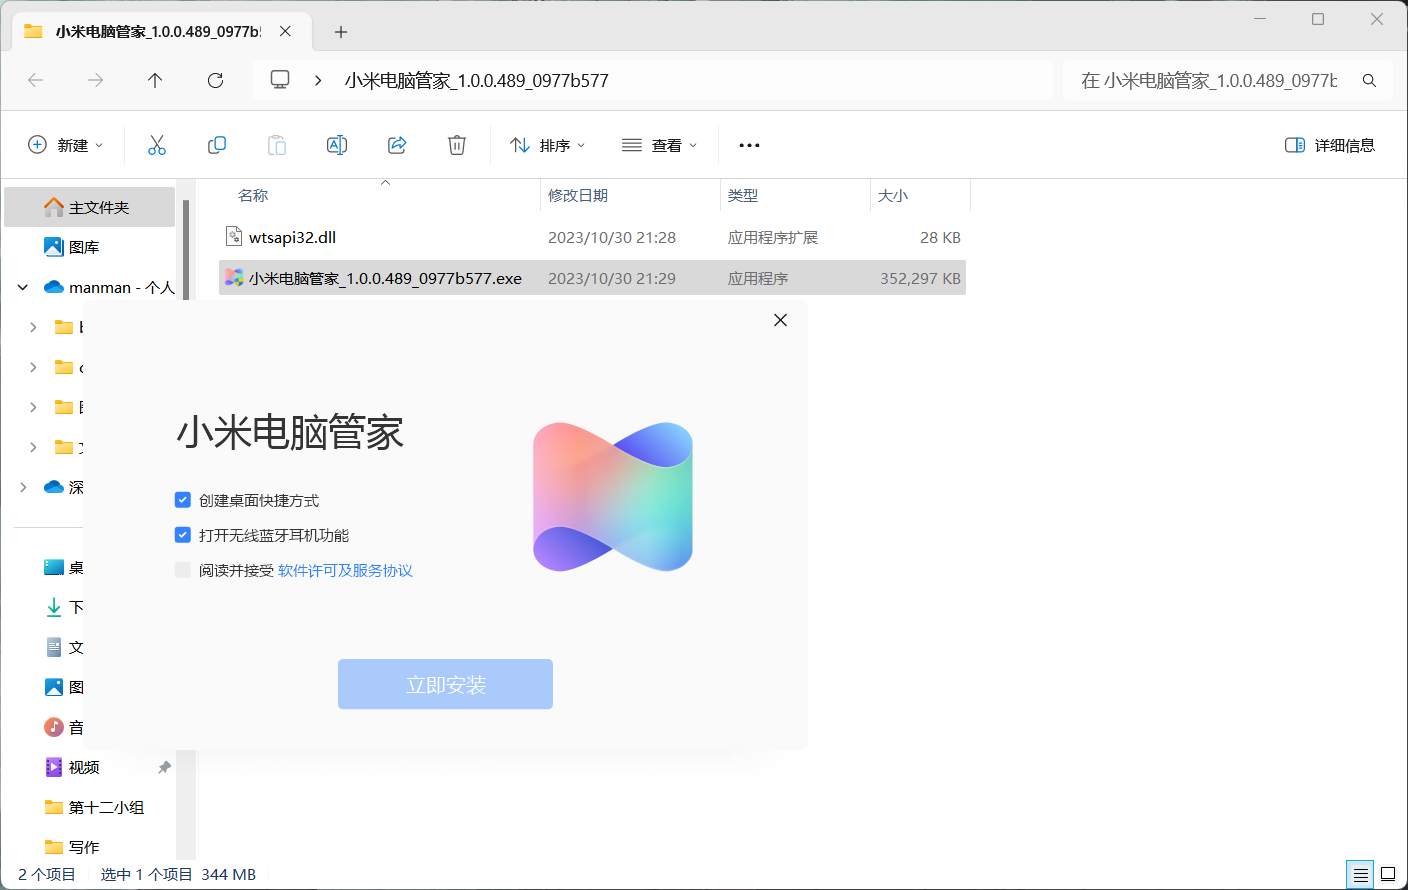
Task: Open the 新建 (New) dropdown
Action: coord(66,145)
